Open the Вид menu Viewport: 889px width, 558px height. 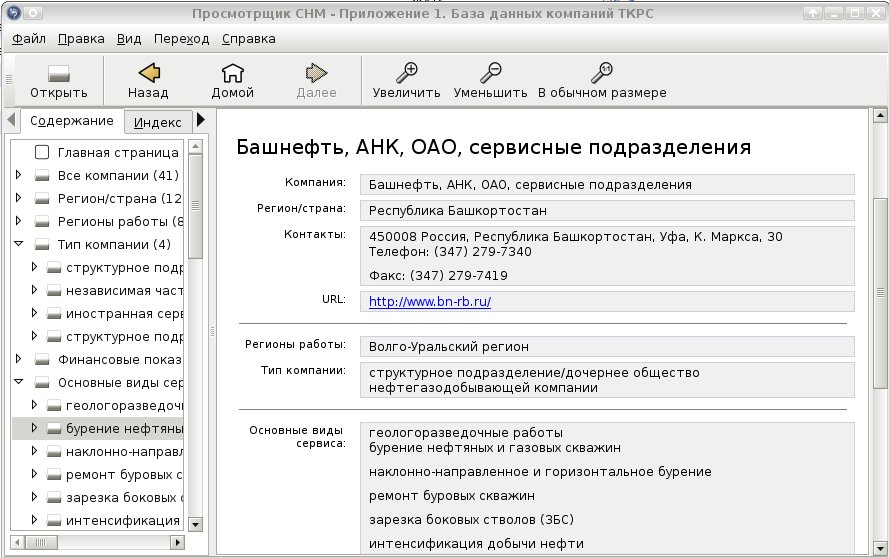pyautogui.click(x=129, y=39)
